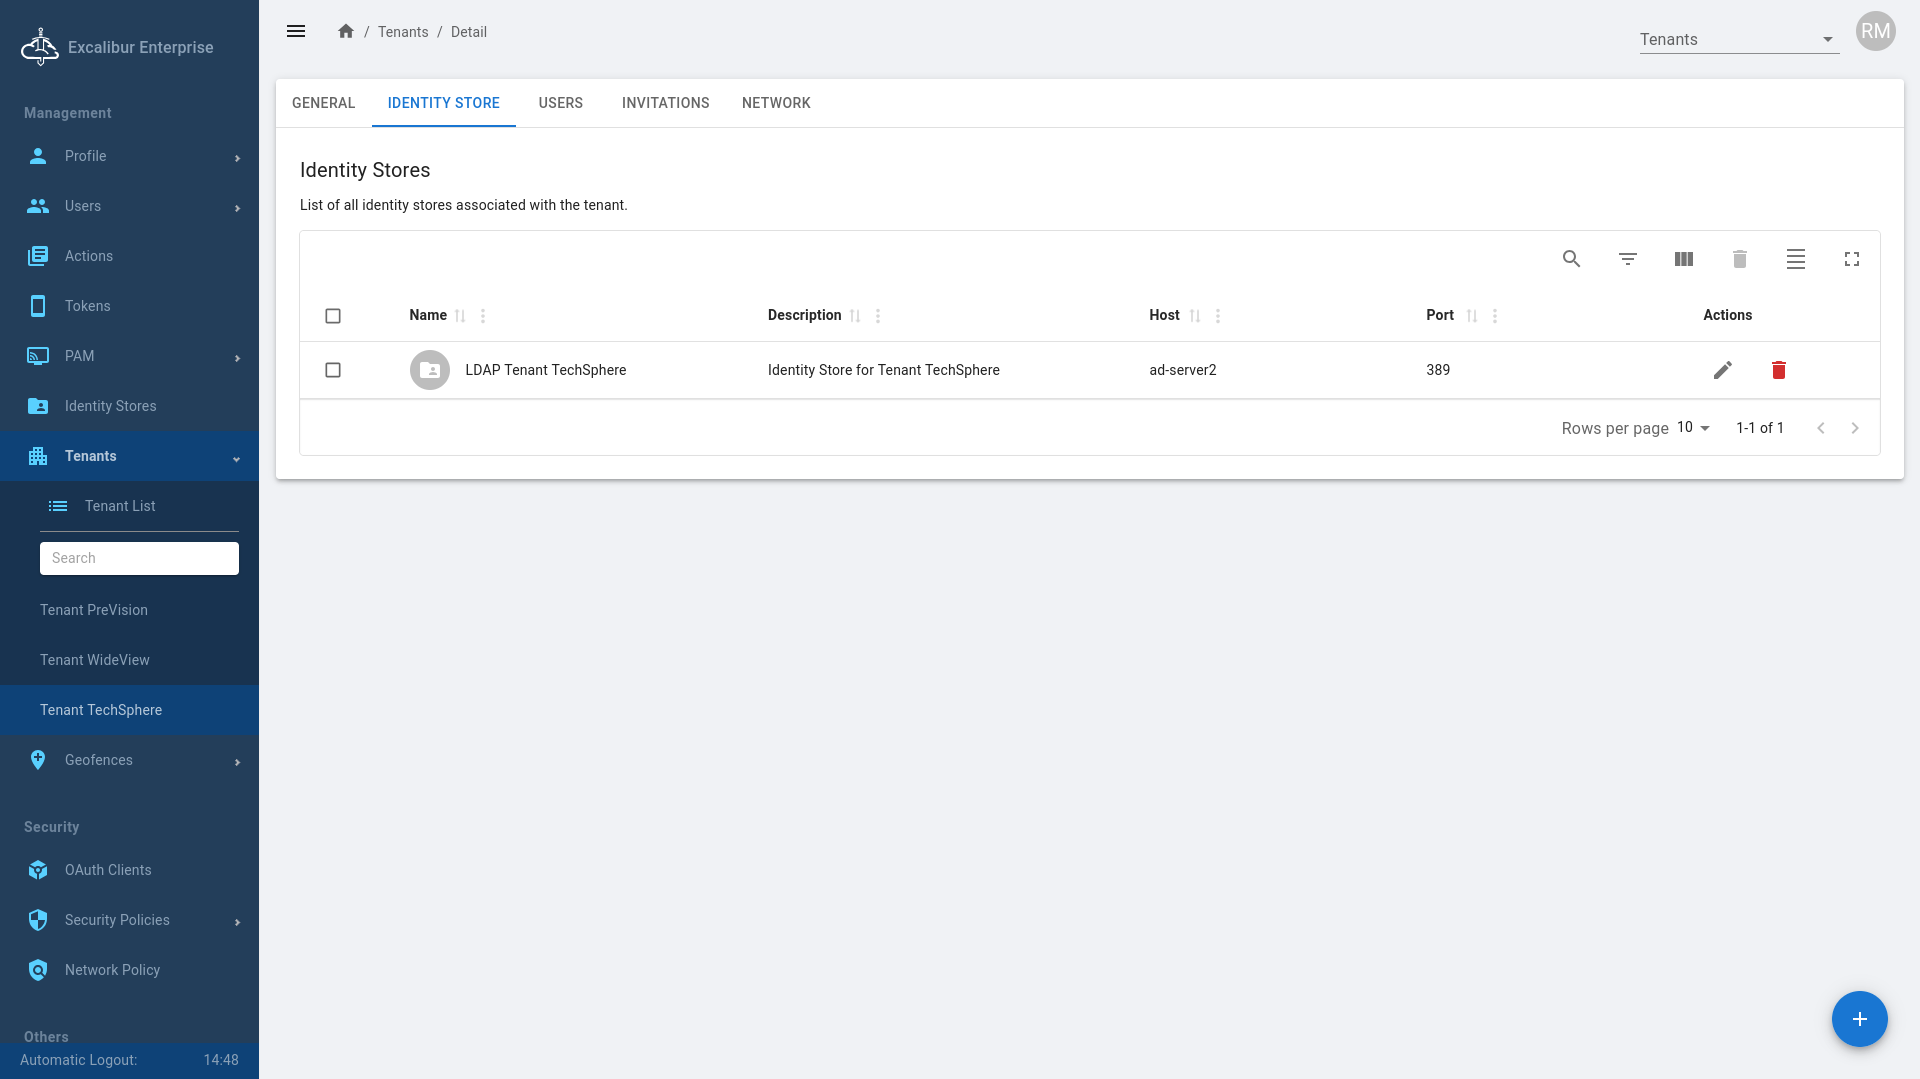Open Tenant WideView in the sidebar
This screenshot has width=1920, height=1079.
click(95, 660)
